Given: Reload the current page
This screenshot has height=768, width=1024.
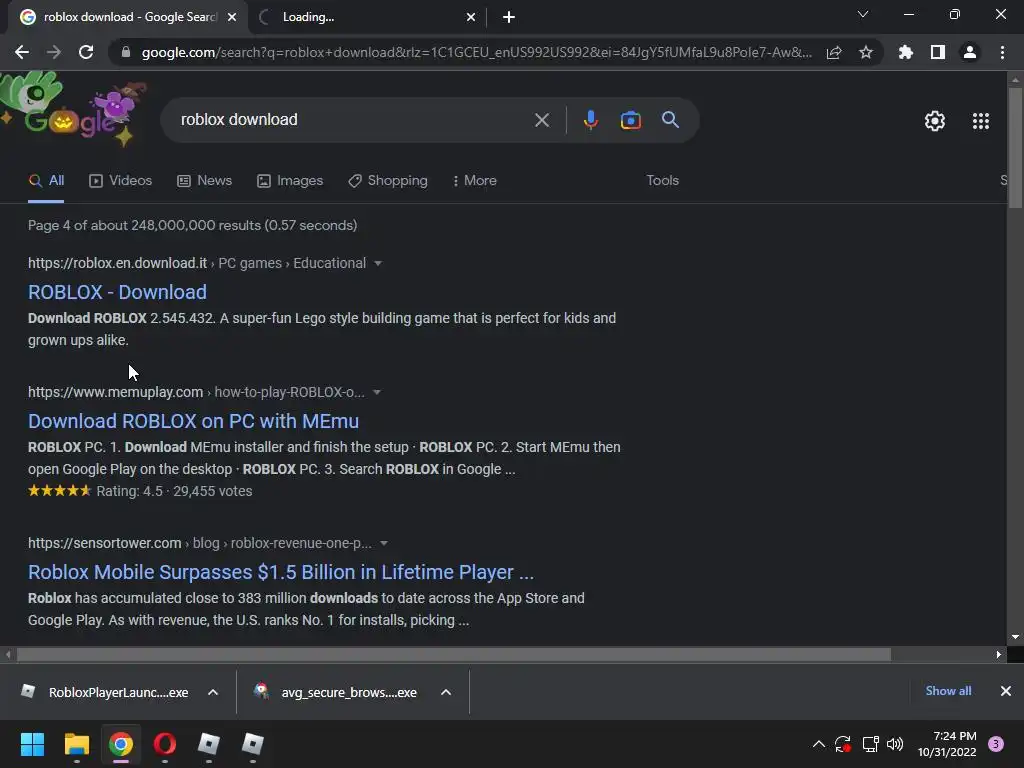Looking at the screenshot, I should (x=86, y=52).
